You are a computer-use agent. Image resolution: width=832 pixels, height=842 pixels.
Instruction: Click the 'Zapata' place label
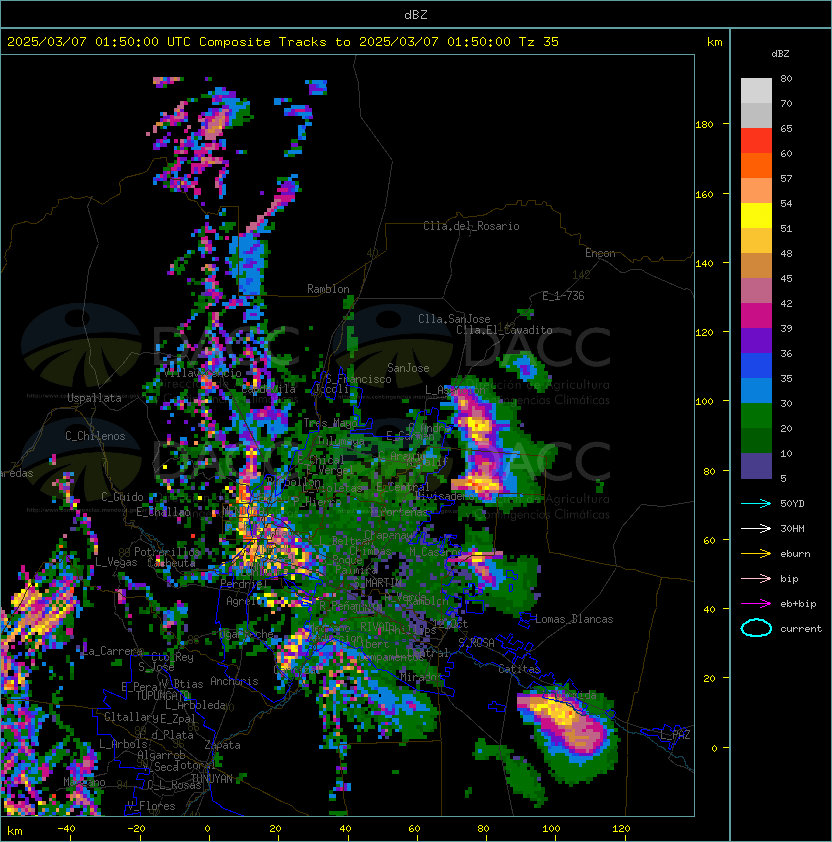coord(222,745)
